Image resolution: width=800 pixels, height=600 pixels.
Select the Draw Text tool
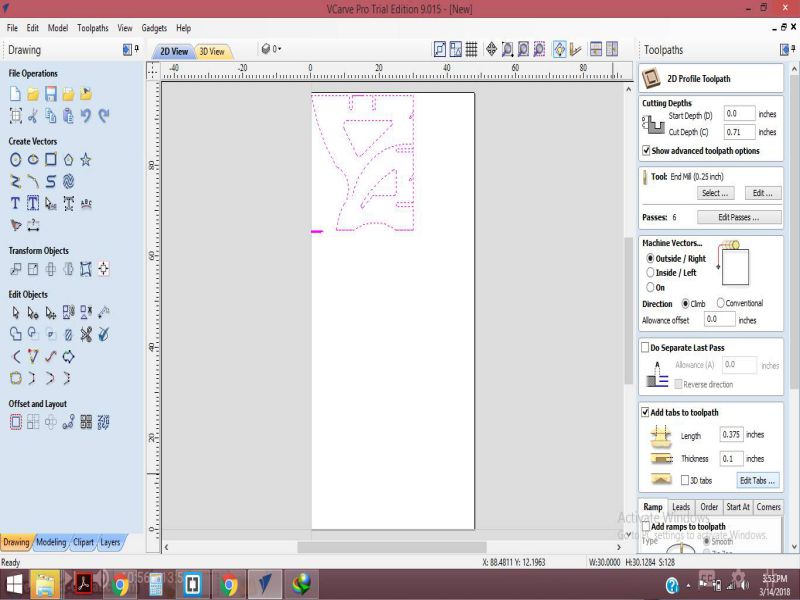point(15,204)
